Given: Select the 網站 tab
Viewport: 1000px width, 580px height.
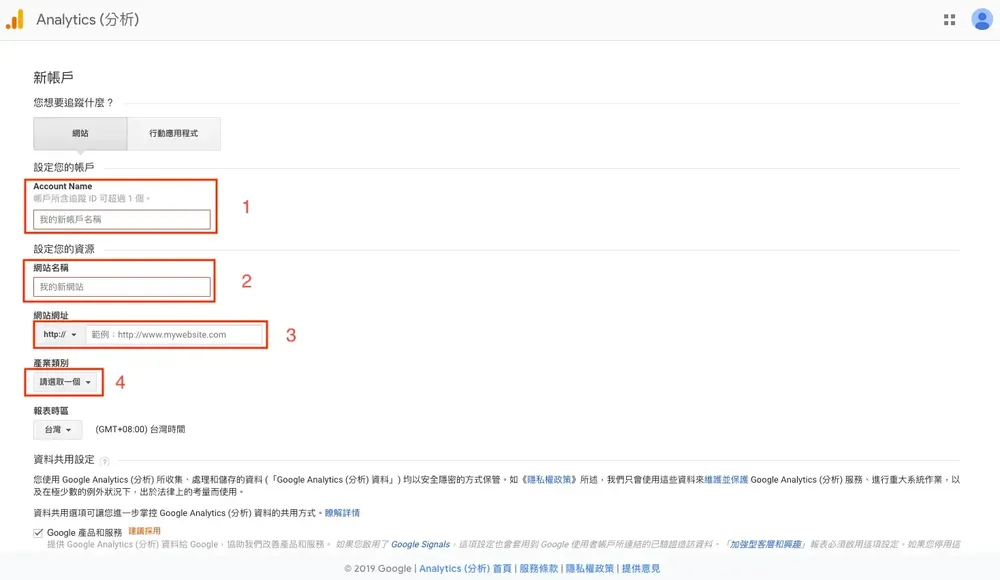Looking at the screenshot, I should click(80, 133).
